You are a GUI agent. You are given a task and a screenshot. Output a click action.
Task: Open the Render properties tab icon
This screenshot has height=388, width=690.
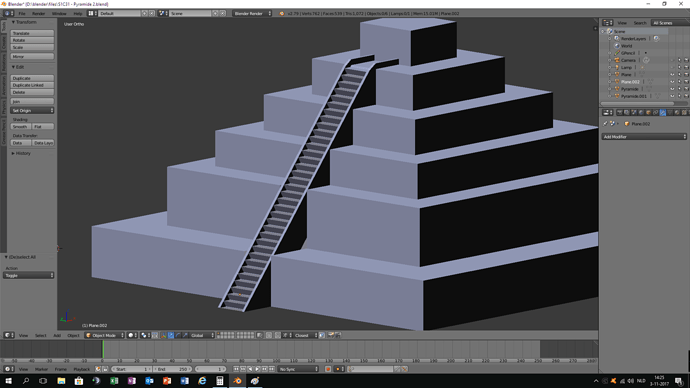click(620, 113)
